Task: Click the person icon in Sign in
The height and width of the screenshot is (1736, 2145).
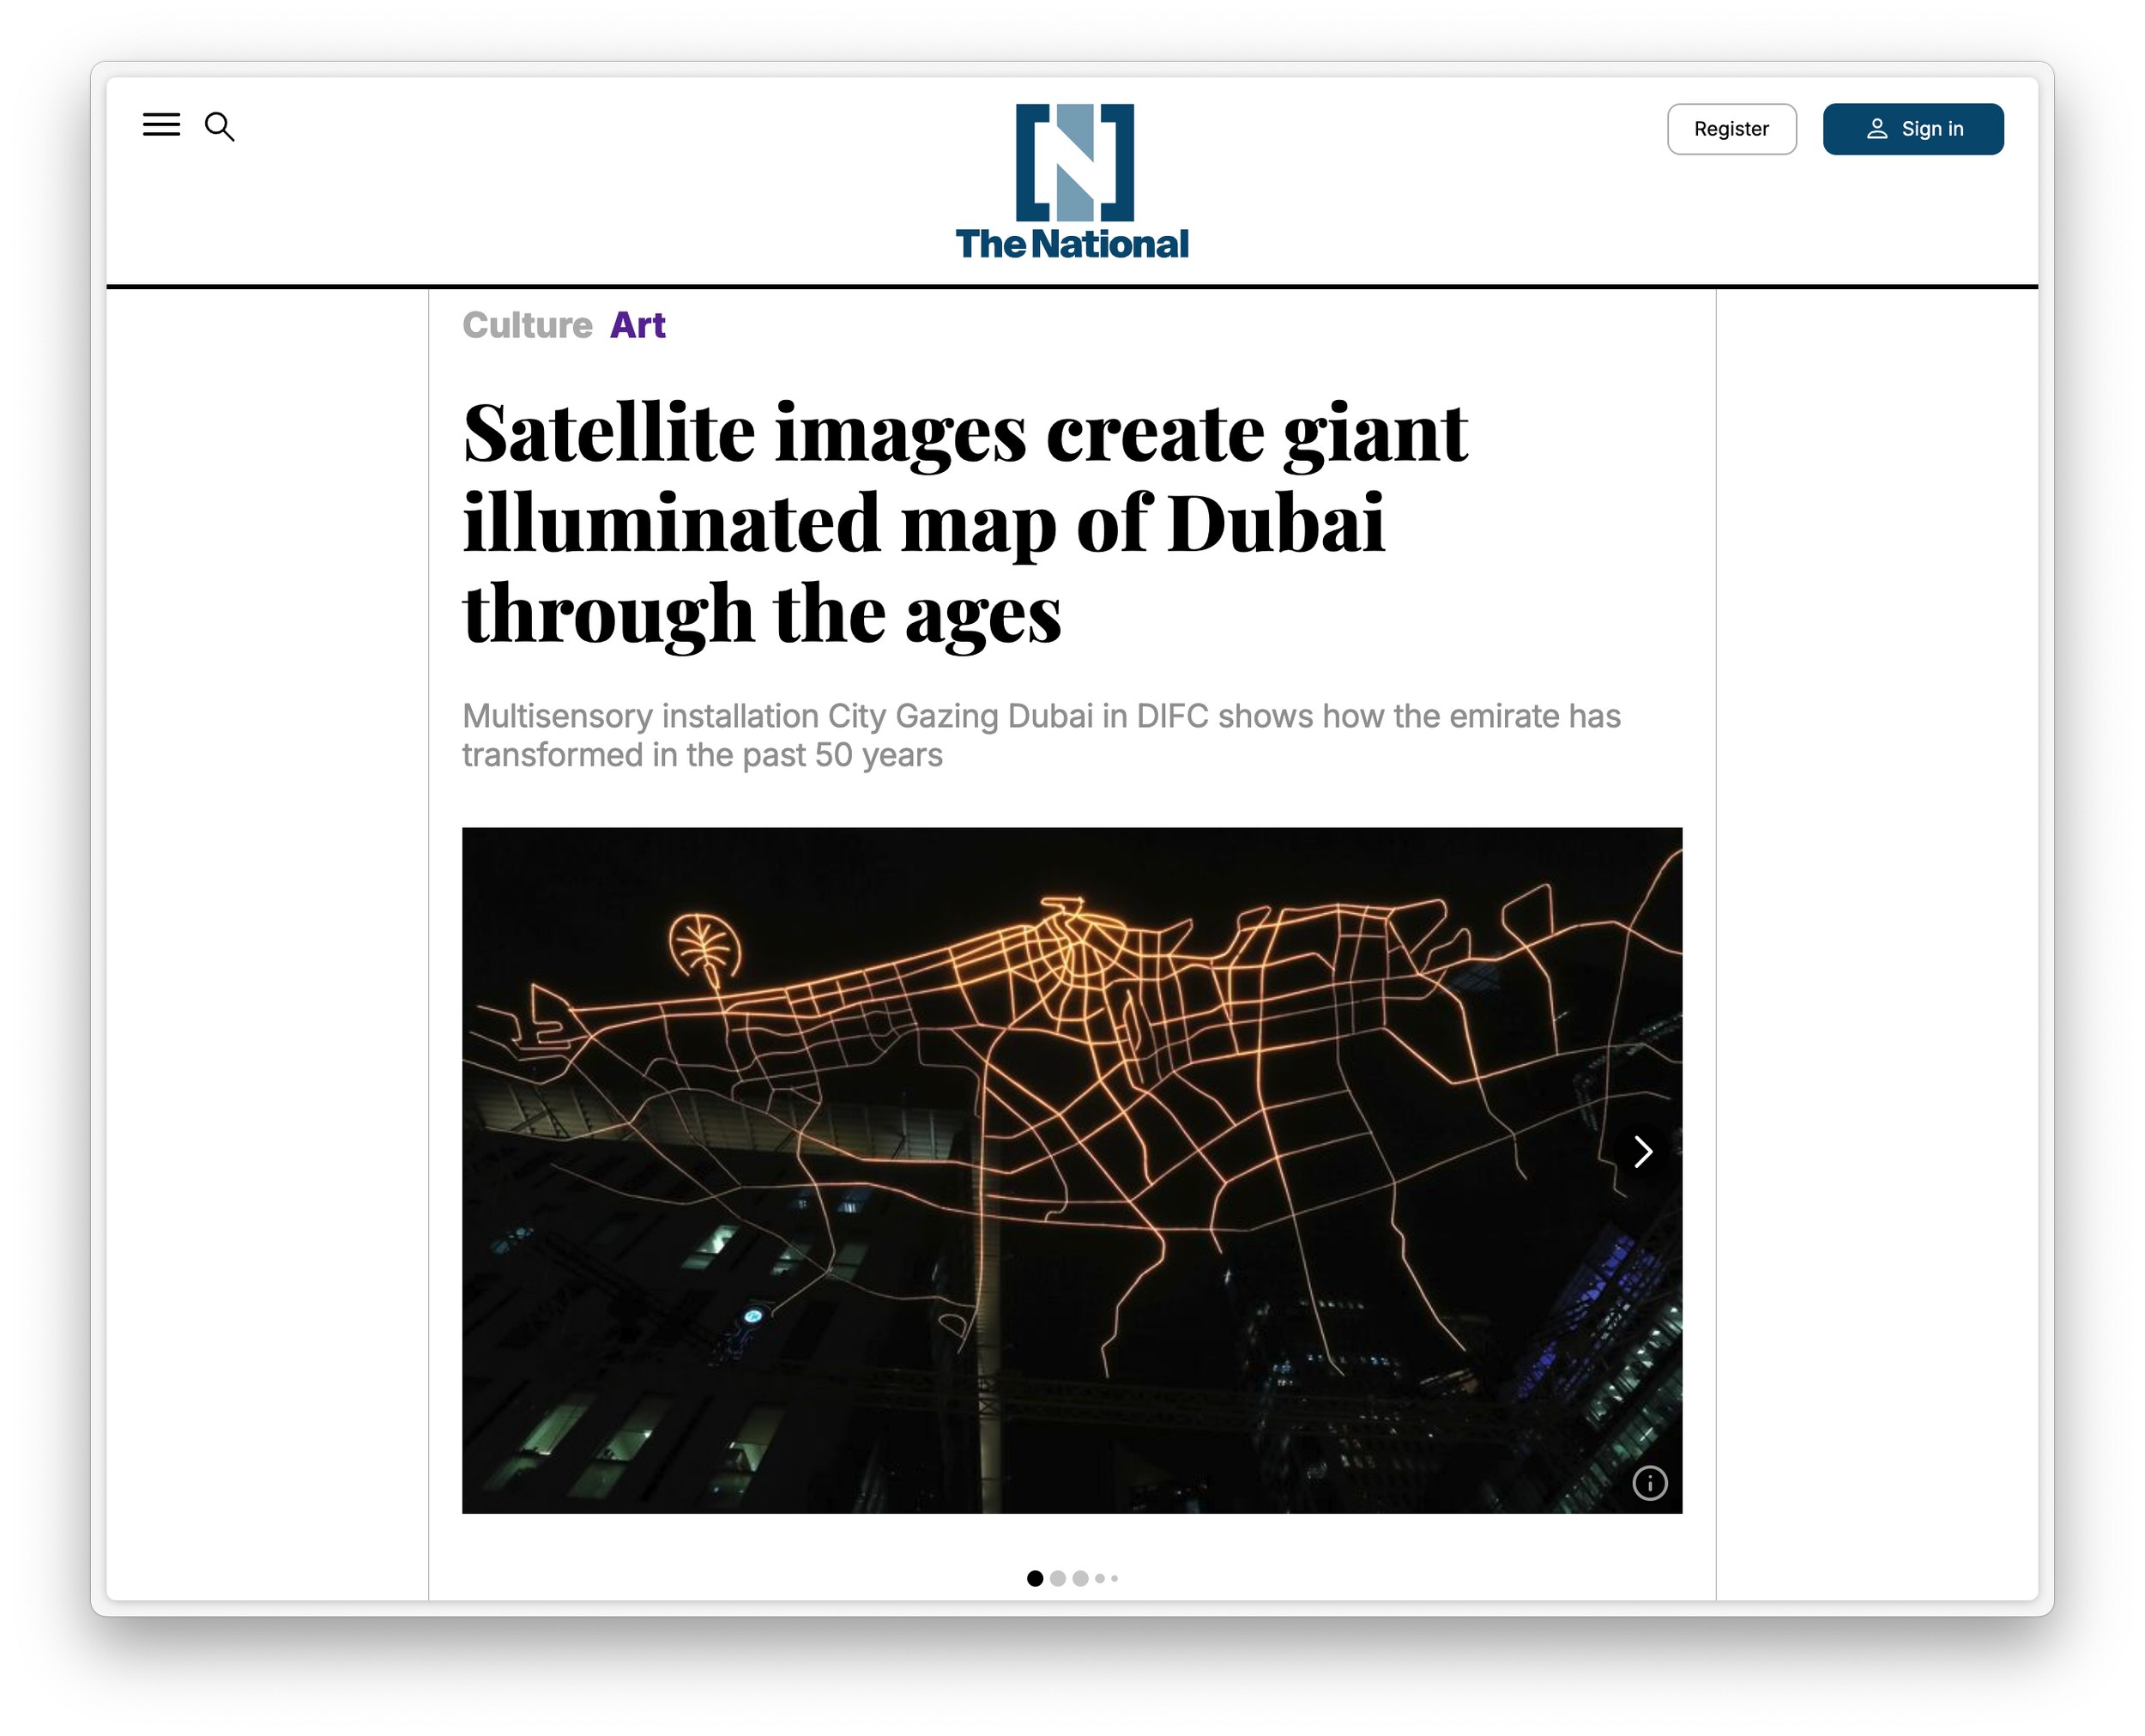Action: click(1876, 129)
